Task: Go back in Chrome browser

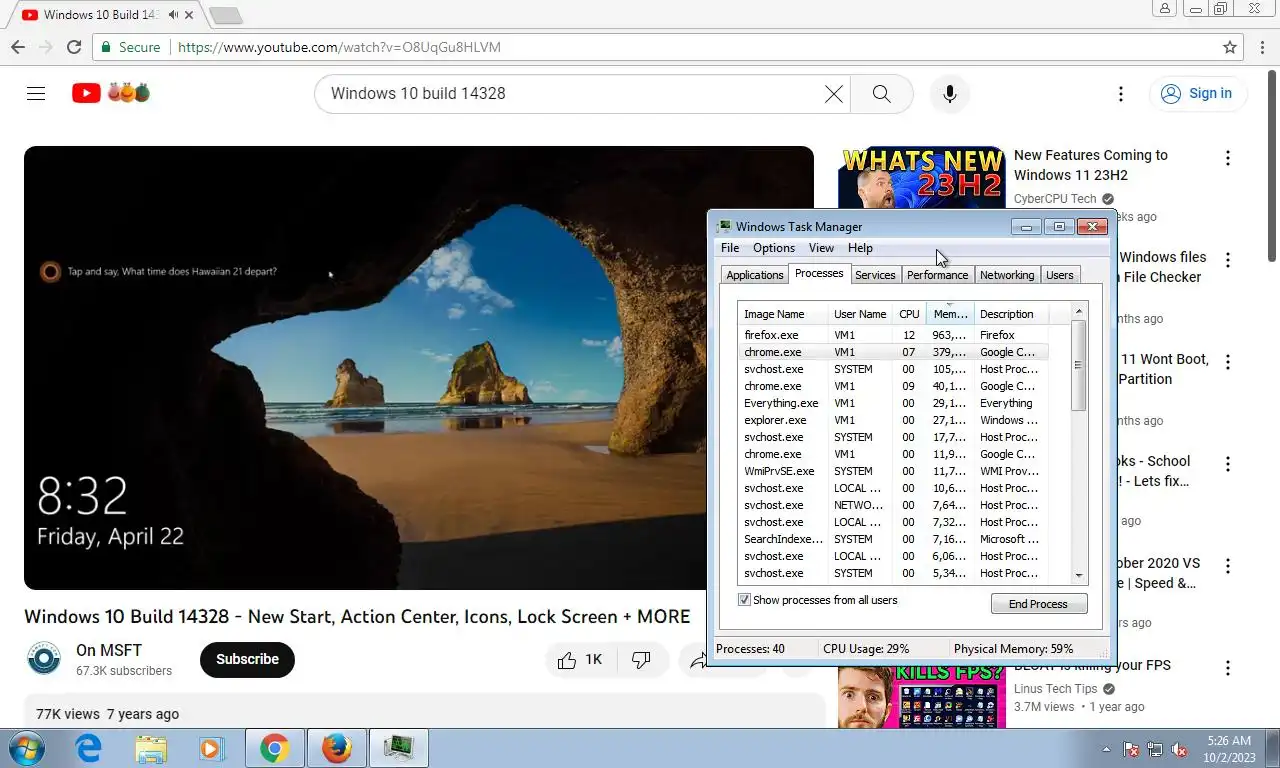Action: click(18, 47)
